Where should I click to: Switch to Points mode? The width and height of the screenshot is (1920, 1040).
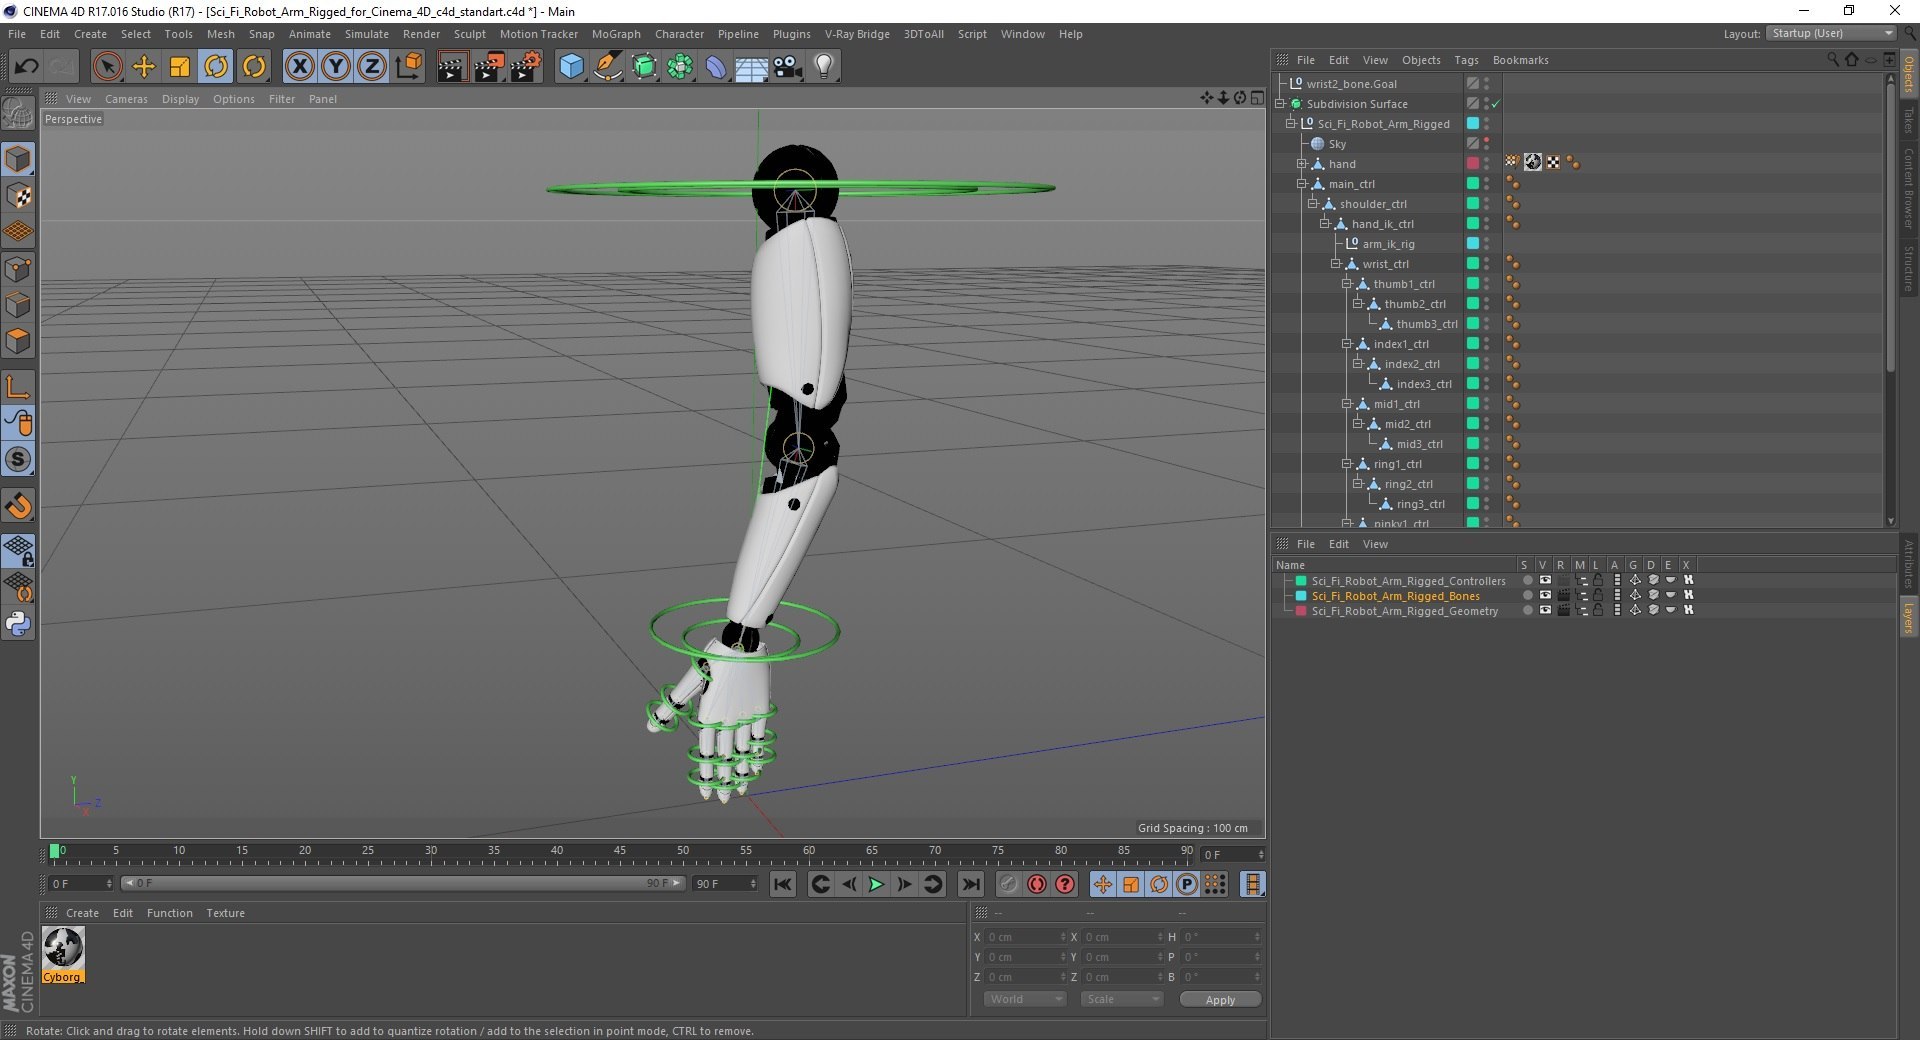click(18, 268)
